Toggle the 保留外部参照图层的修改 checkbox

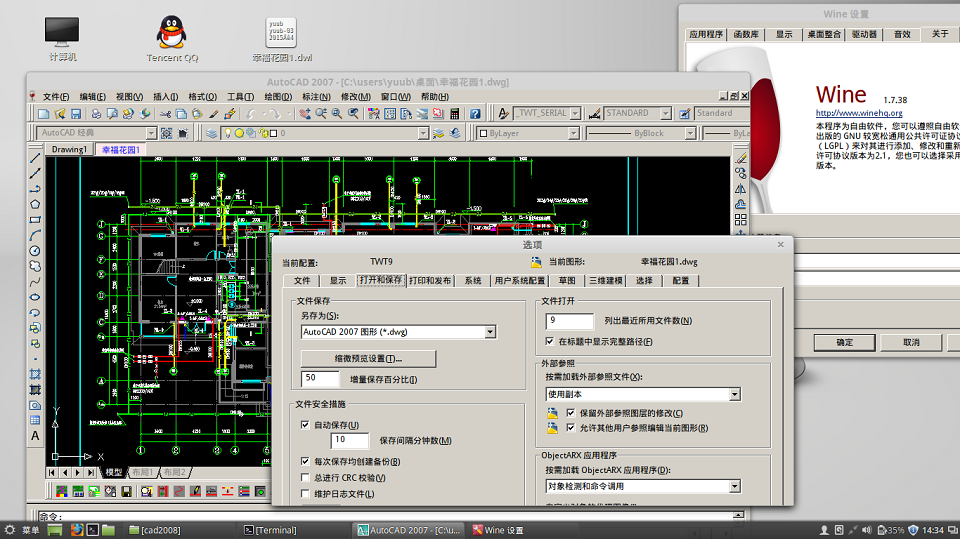point(571,413)
